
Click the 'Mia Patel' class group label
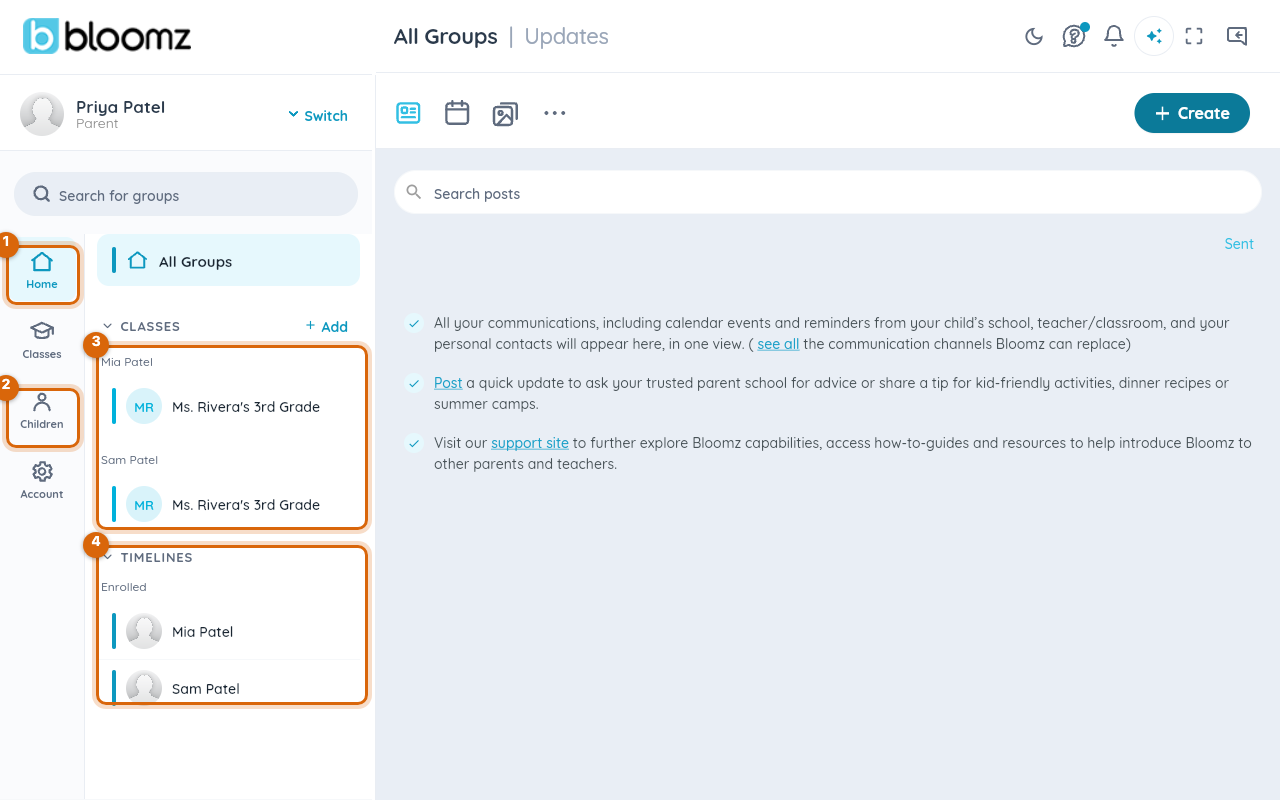[127, 362]
